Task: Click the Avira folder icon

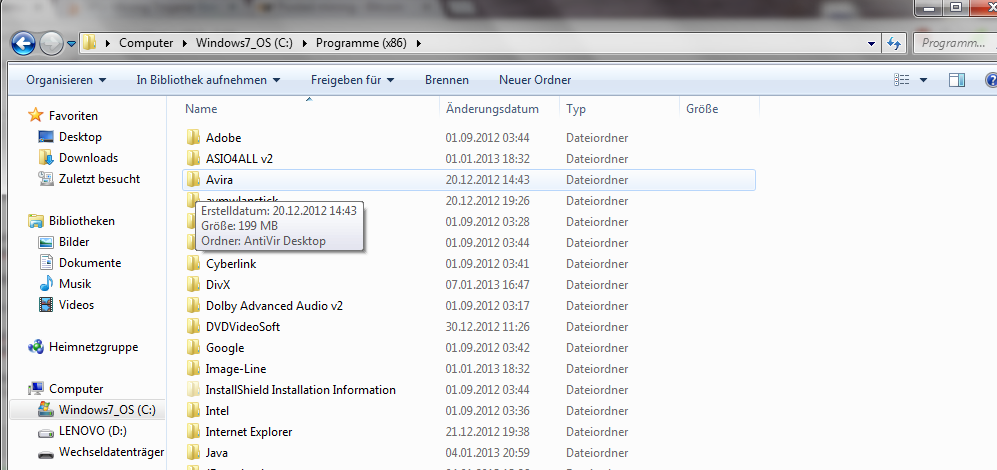Action: pos(193,179)
